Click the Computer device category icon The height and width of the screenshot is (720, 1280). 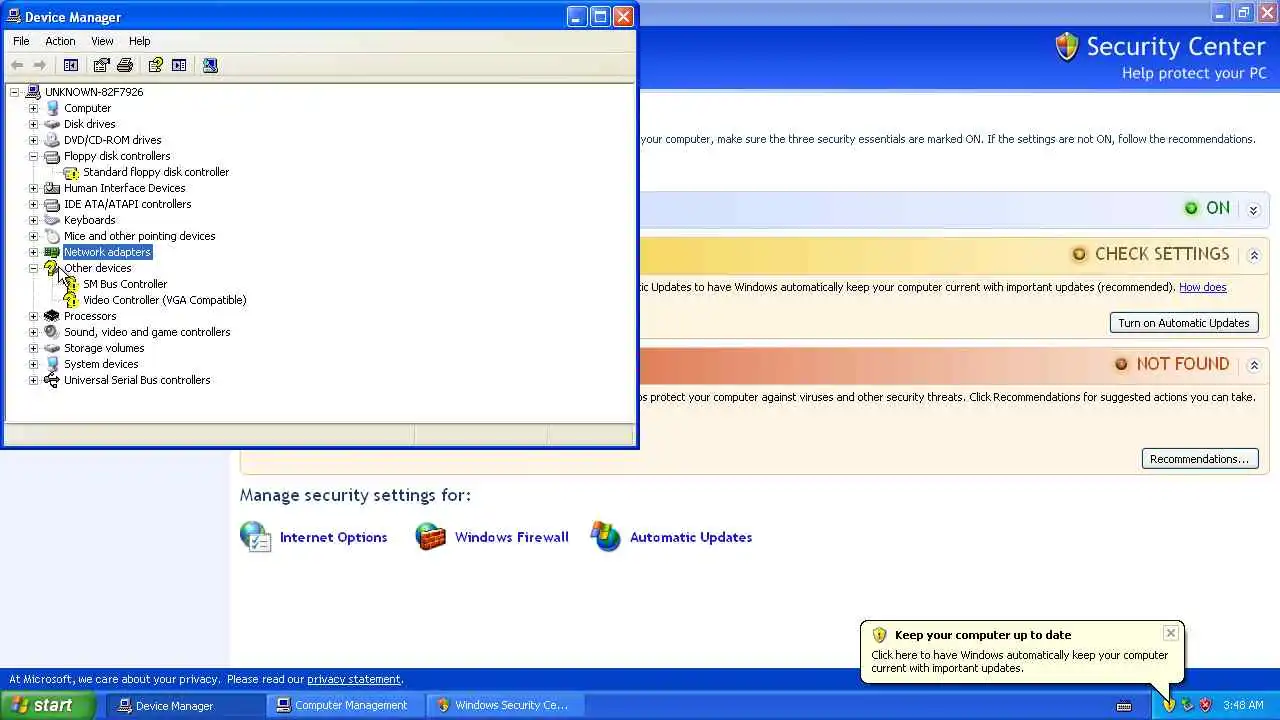pos(52,108)
